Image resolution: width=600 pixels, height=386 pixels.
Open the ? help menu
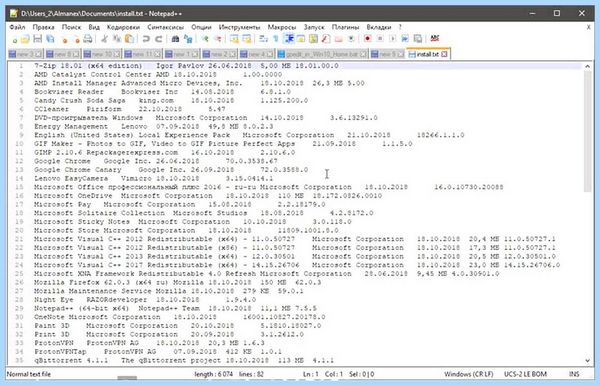tap(400, 27)
